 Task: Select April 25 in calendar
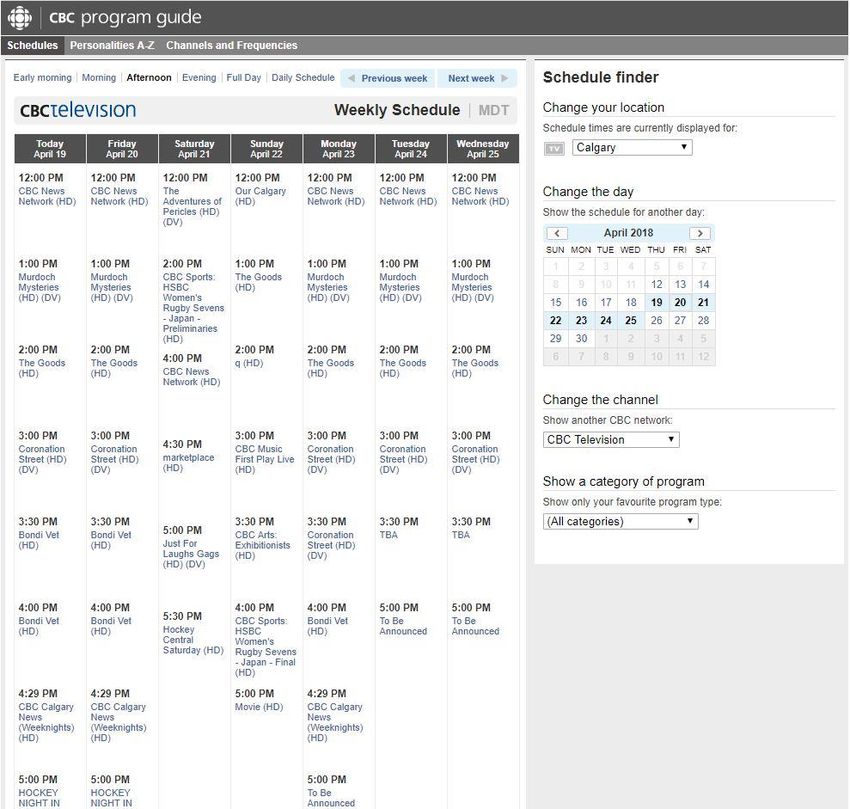click(x=631, y=320)
